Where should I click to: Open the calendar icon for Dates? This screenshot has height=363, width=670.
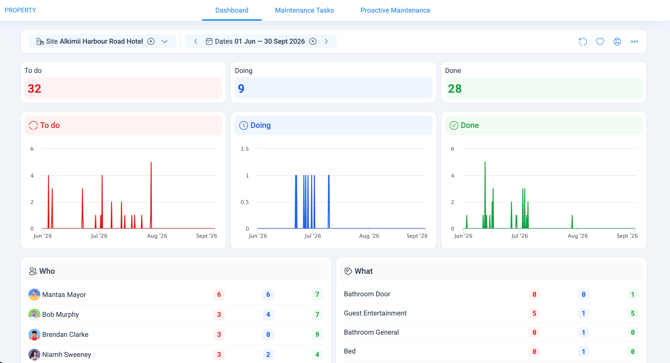pos(209,41)
